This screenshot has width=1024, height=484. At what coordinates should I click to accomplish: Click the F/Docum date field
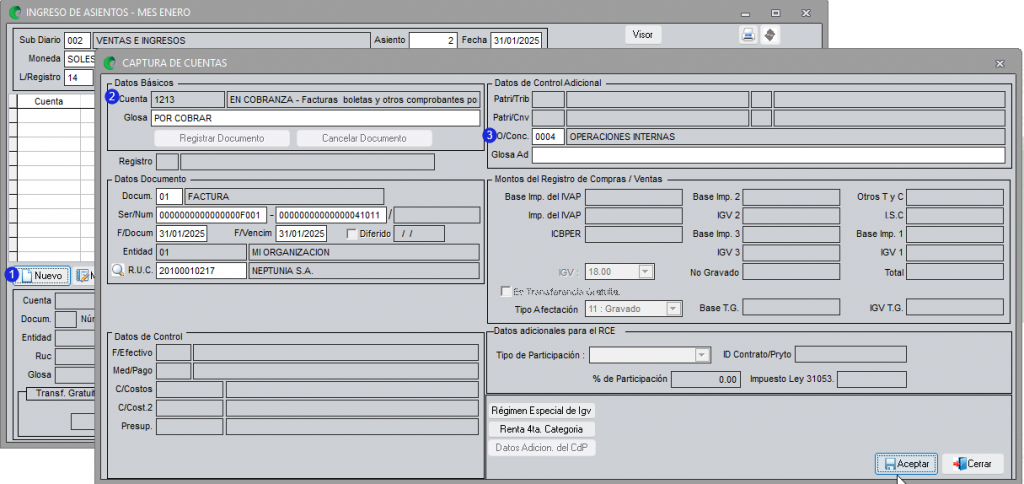click(x=181, y=234)
